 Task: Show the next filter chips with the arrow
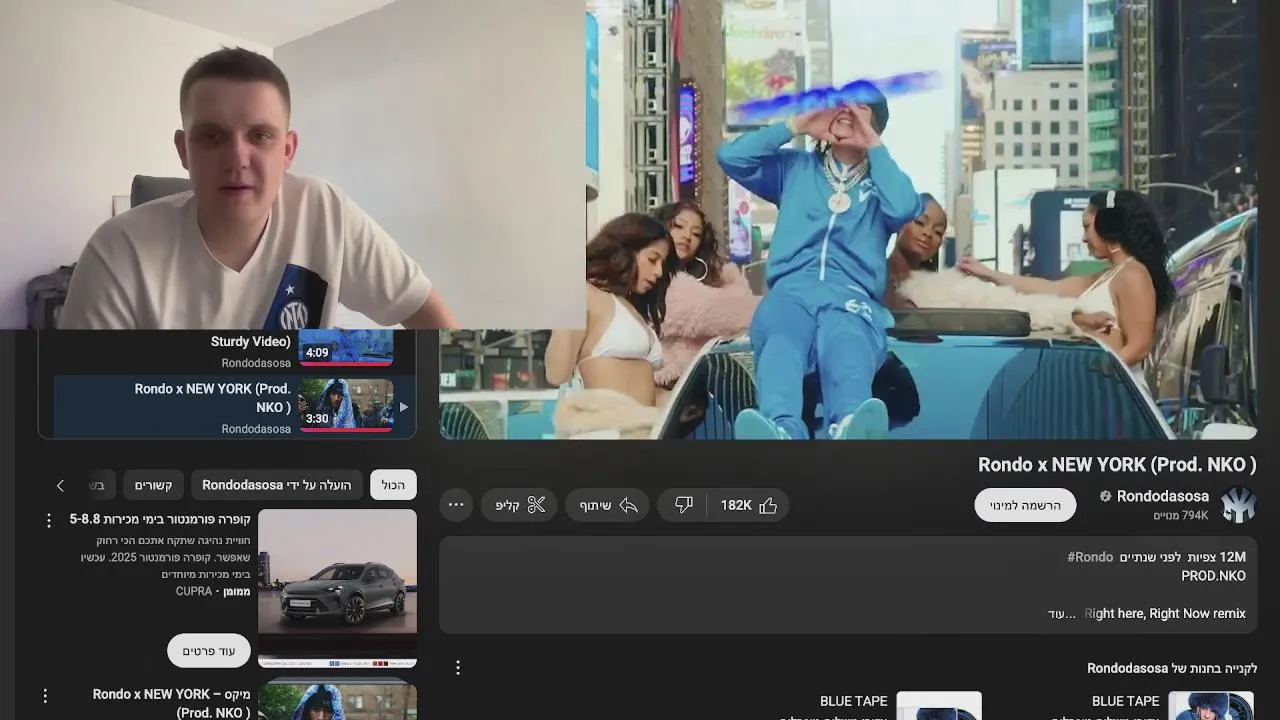60,485
